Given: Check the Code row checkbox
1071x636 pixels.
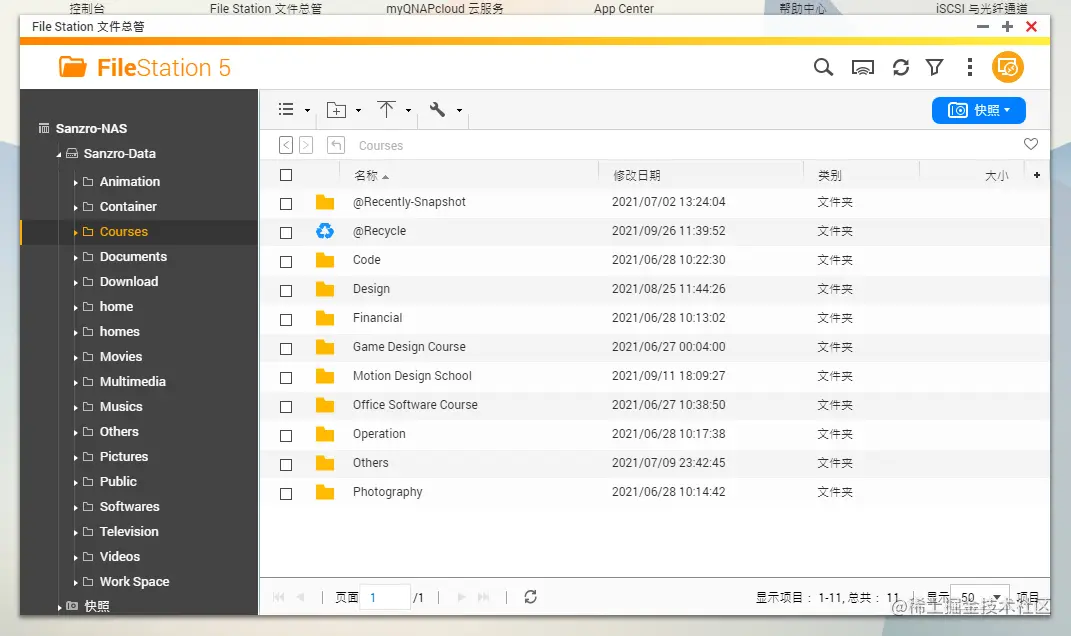Looking at the screenshot, I should 286,262.
